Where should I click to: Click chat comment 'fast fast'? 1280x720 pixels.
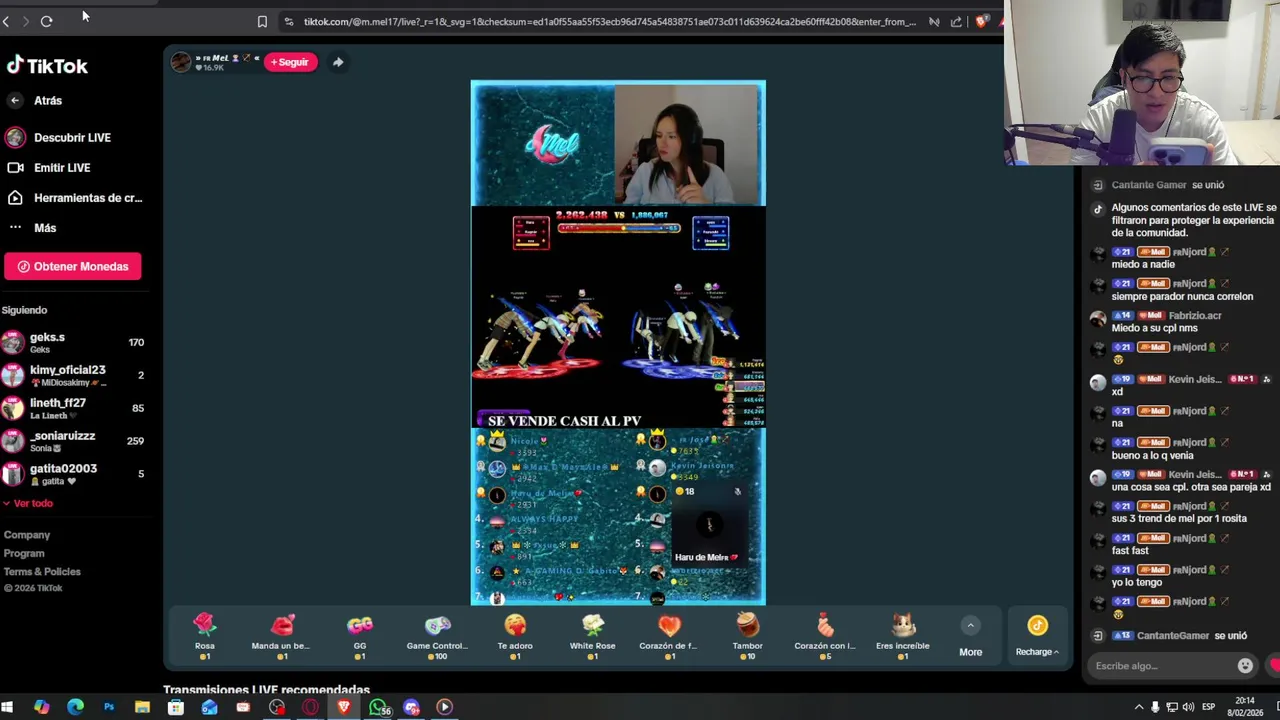pyautogui.click(x=1130, y=550)
